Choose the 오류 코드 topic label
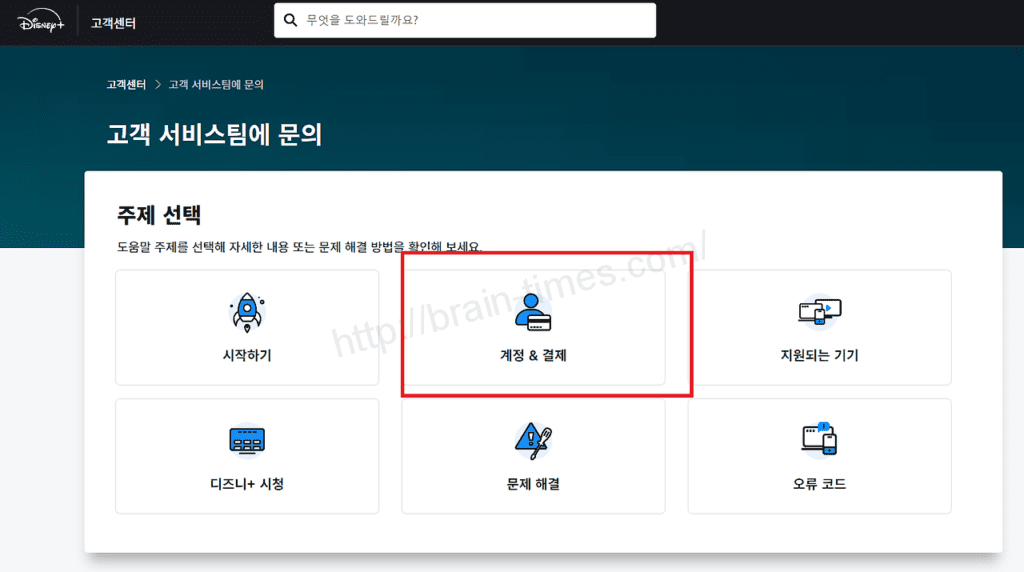 [819, 484]
